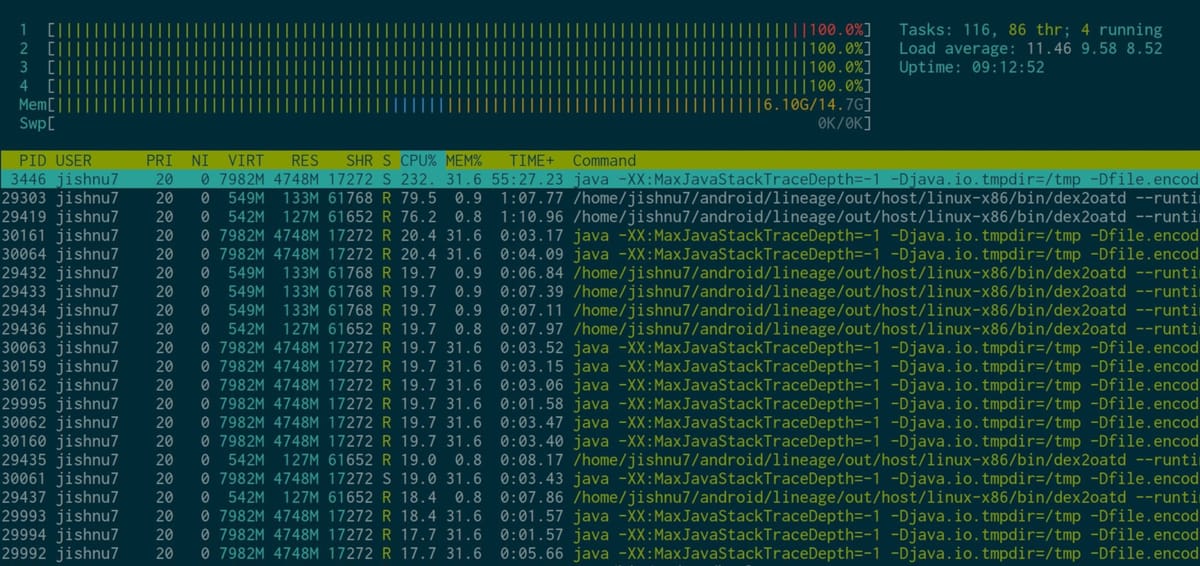Click the TIME+ value 1:07.77
The image size is (1200, 566).
tap(532, 198)
